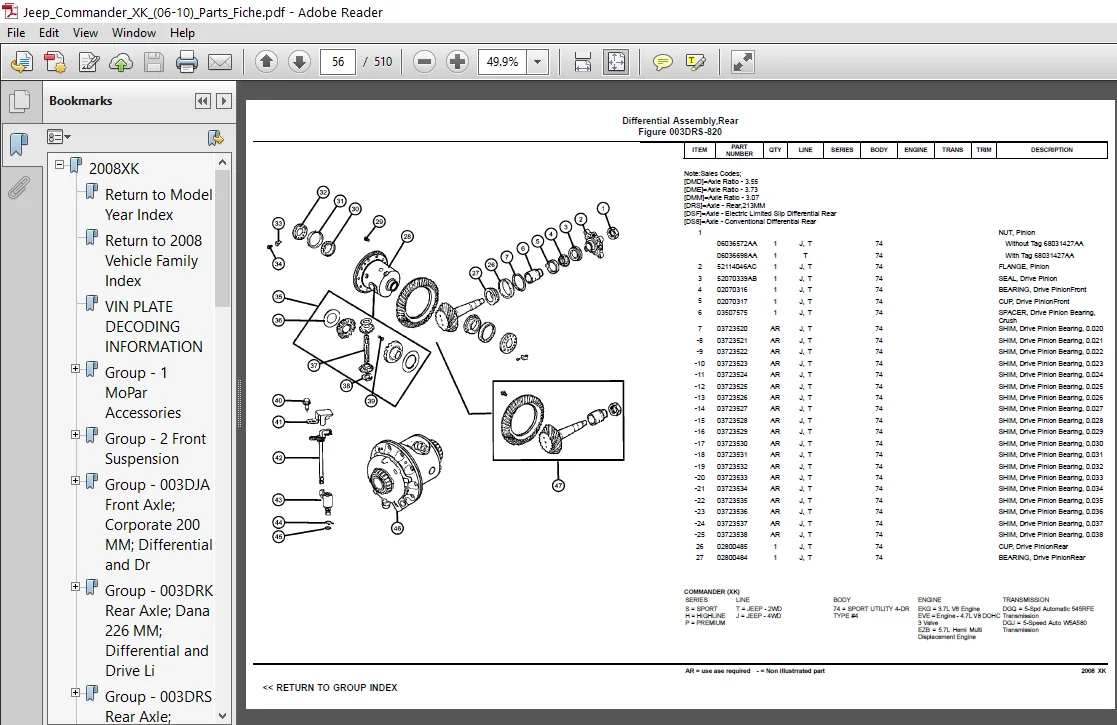Click part number 06036572AA
Screen dimensions: 1117x725
click(737, 244)
